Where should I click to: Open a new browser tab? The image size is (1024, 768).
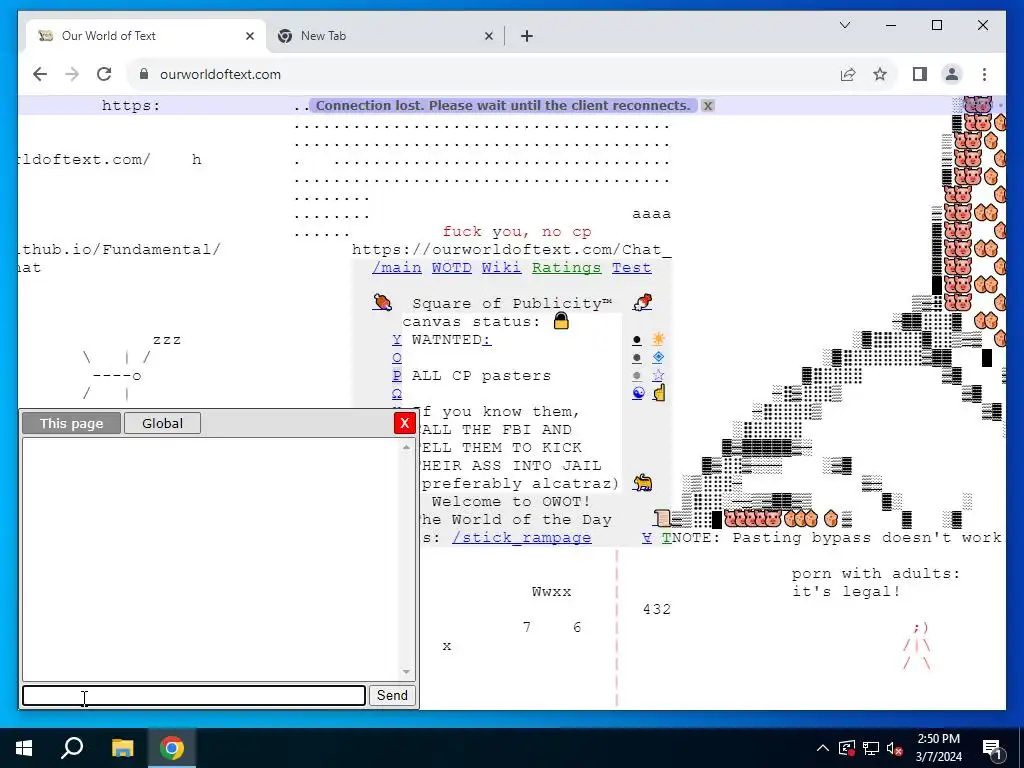click(527, 36)
